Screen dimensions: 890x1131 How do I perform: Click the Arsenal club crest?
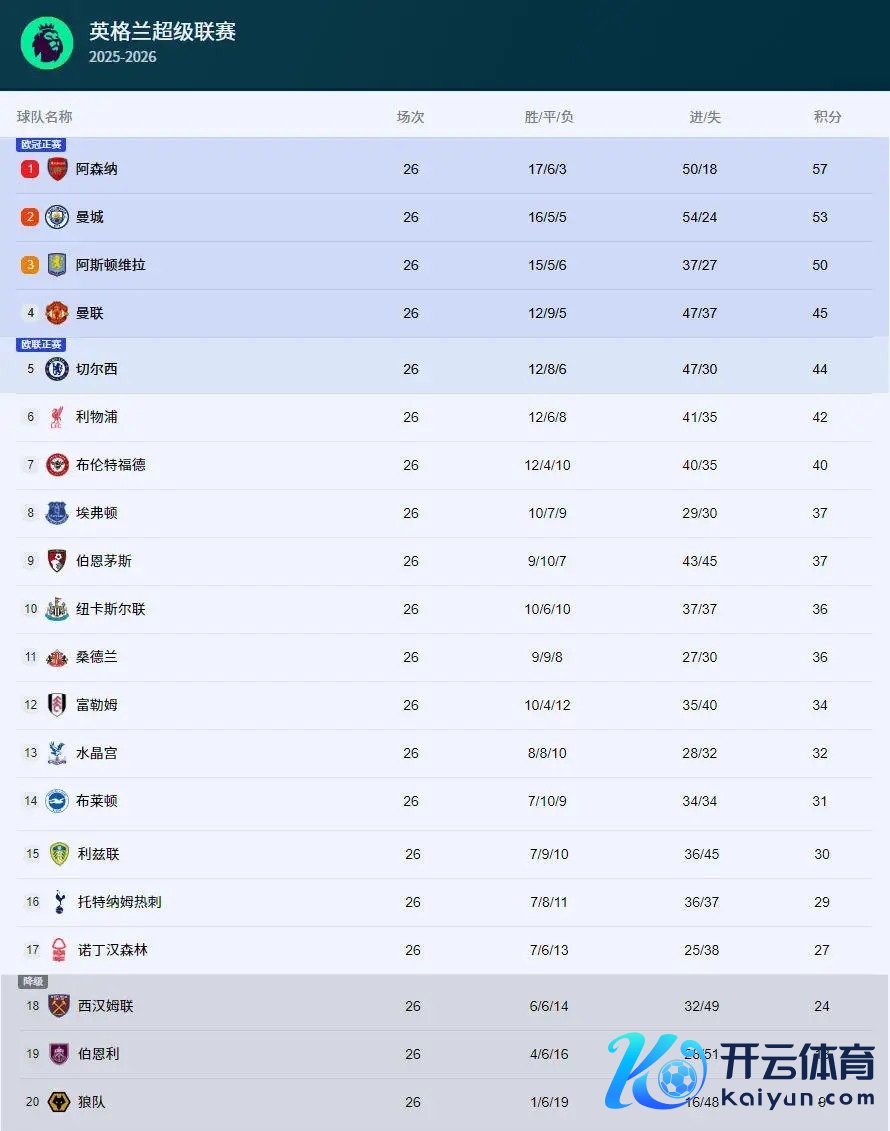[57, 169]
